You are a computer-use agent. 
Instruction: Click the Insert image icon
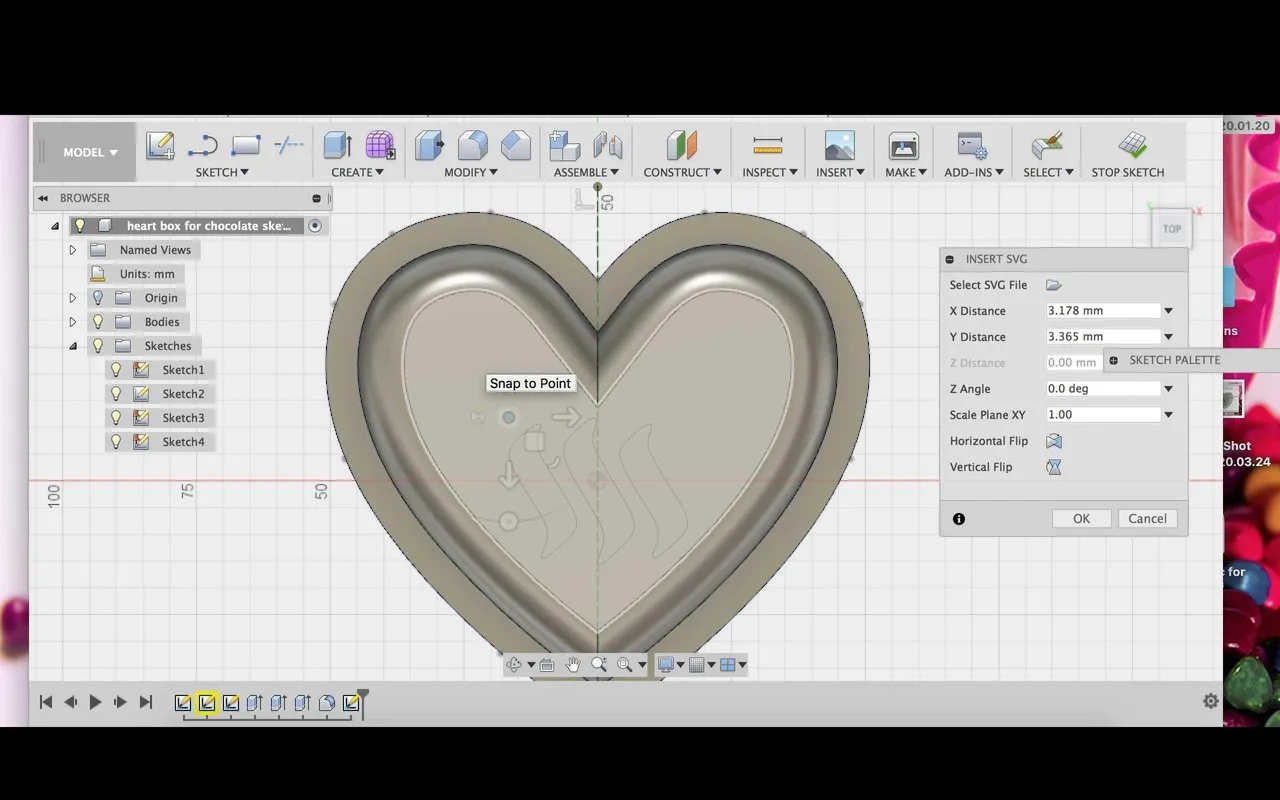tap(840, 146)
